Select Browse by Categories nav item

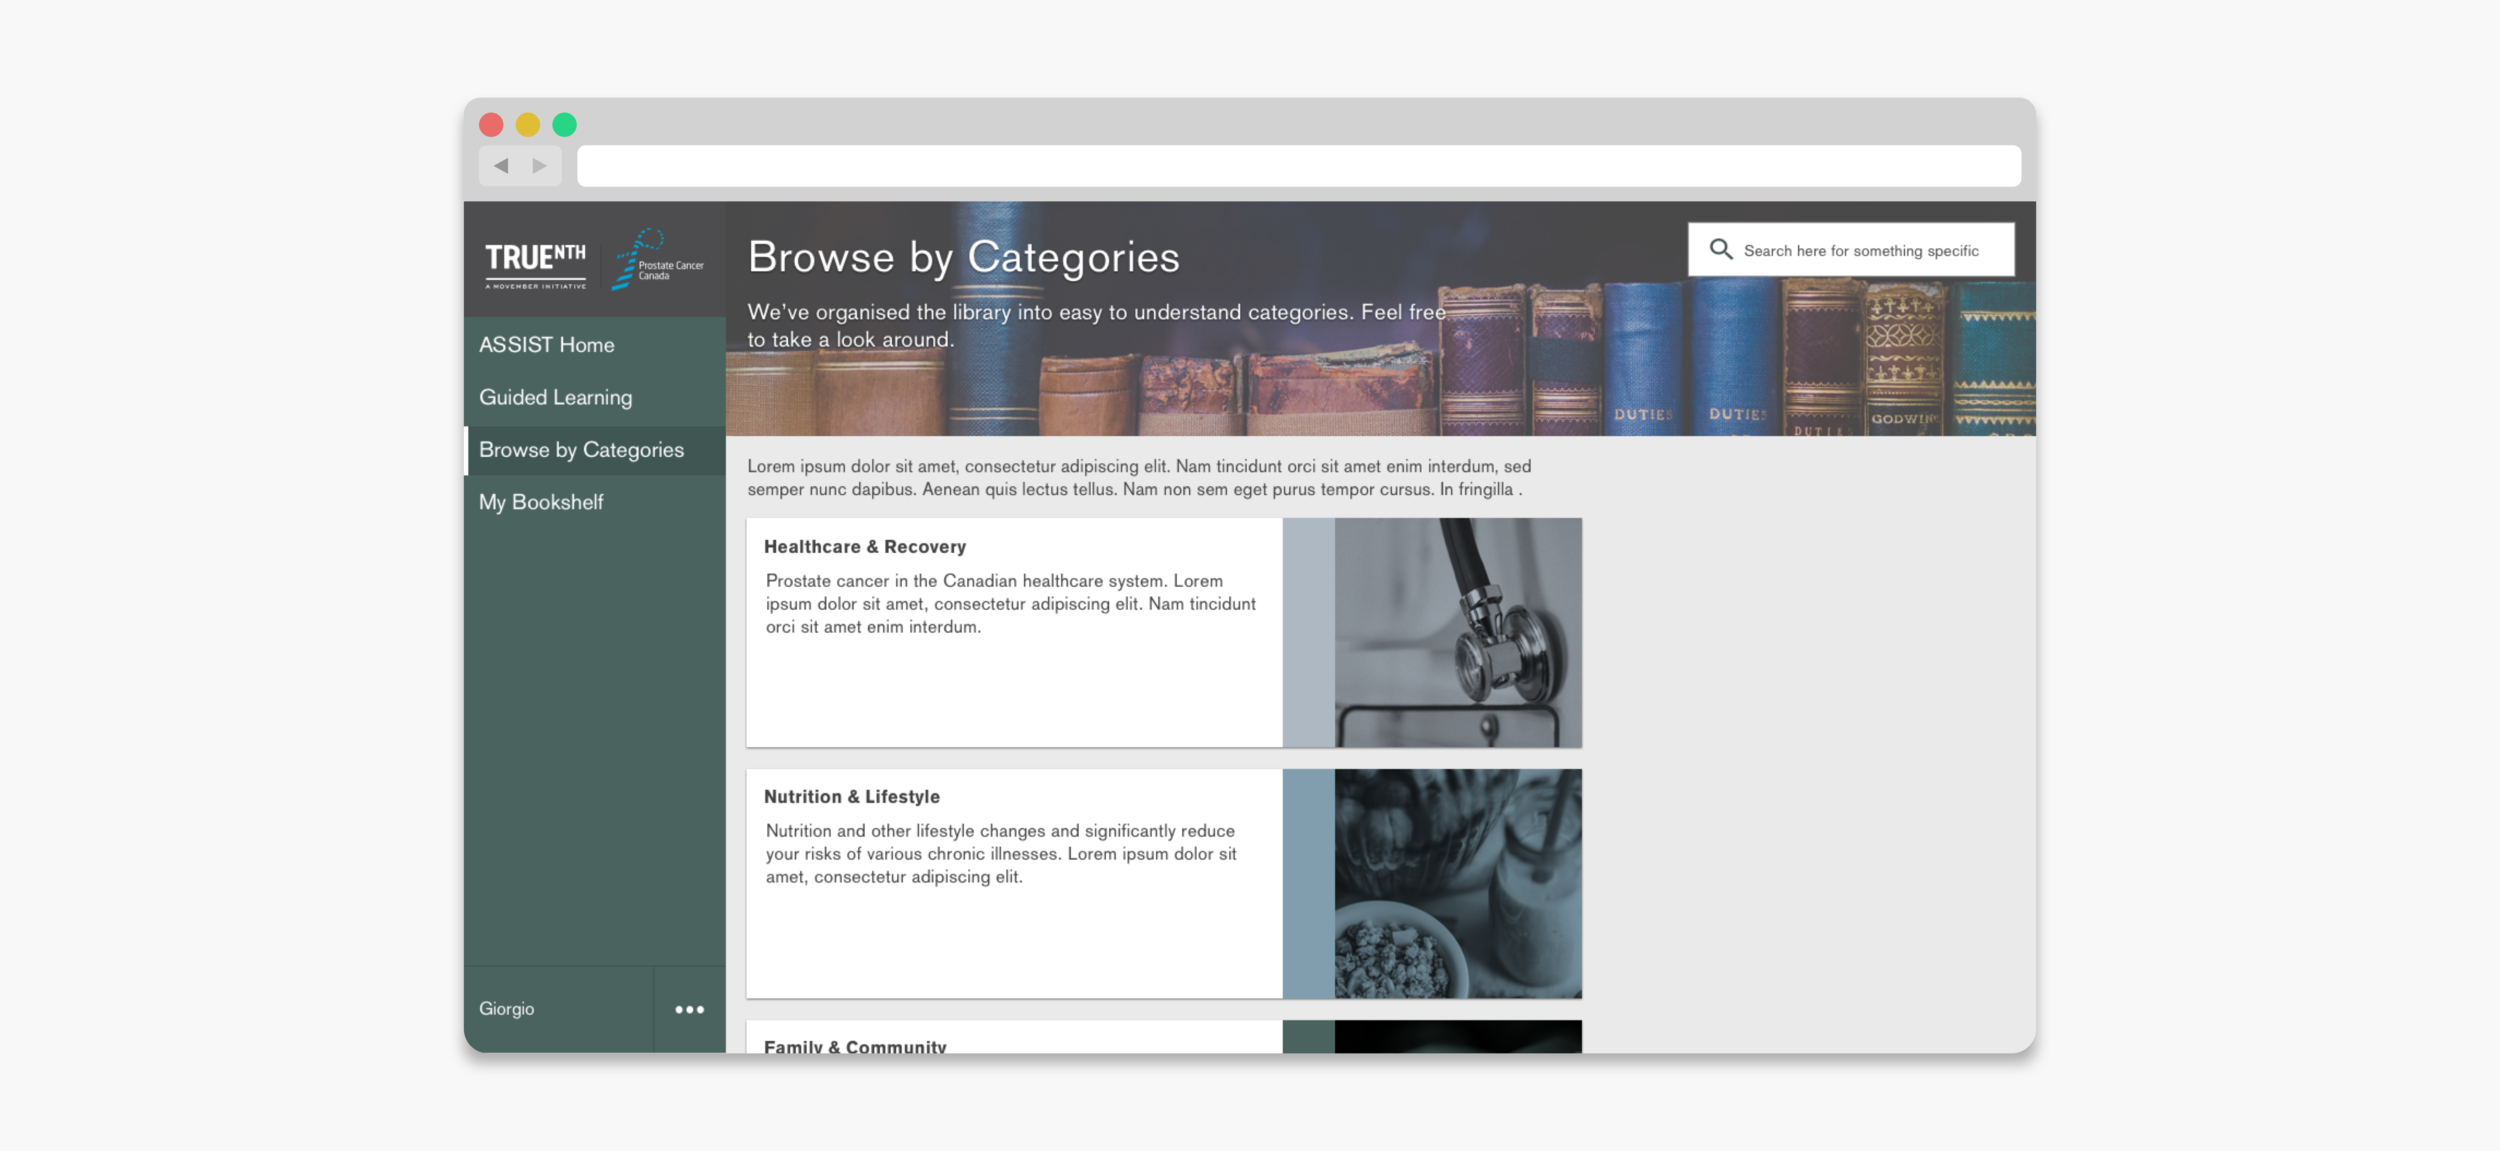click(581, 450)
